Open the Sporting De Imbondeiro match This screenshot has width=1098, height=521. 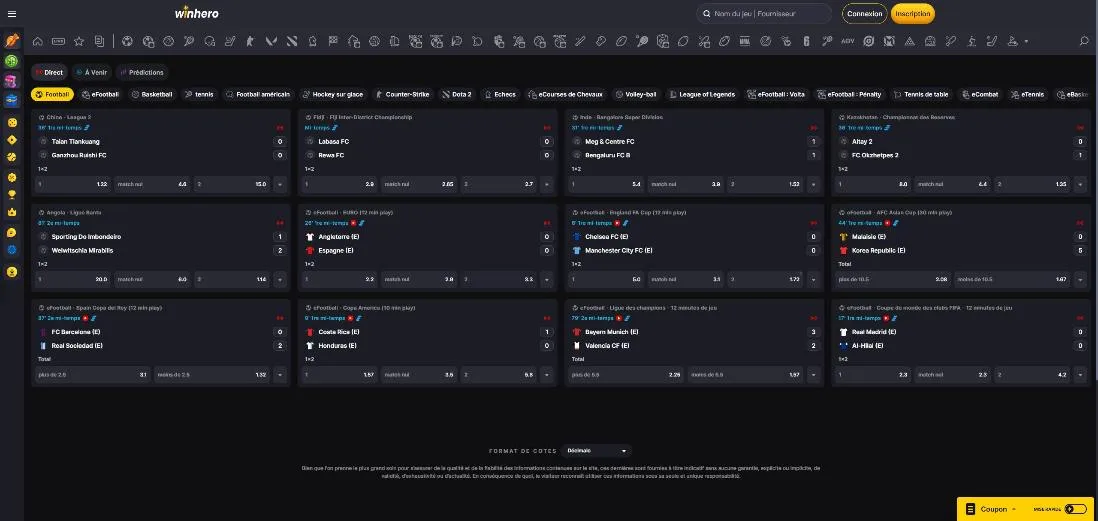coord(86,237)
